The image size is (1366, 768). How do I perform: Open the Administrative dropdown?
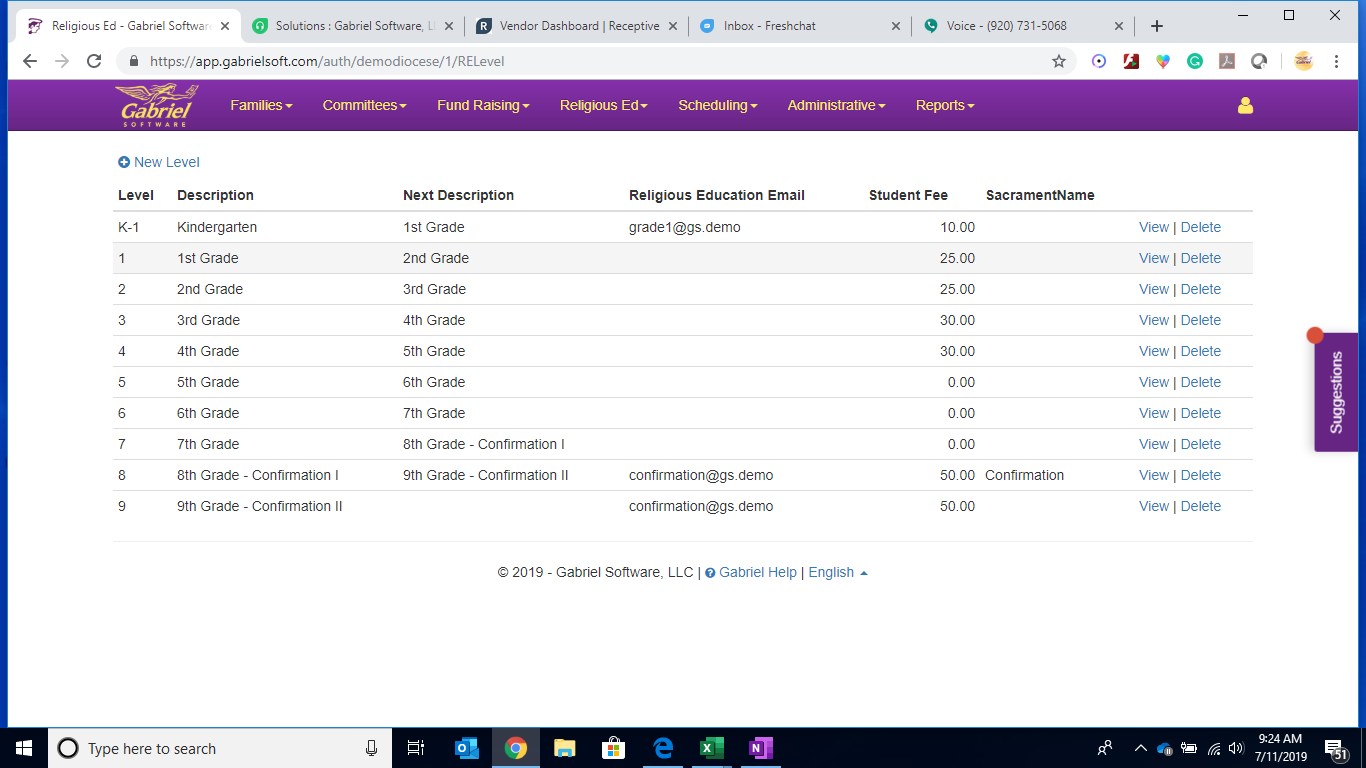pos(836,105)
